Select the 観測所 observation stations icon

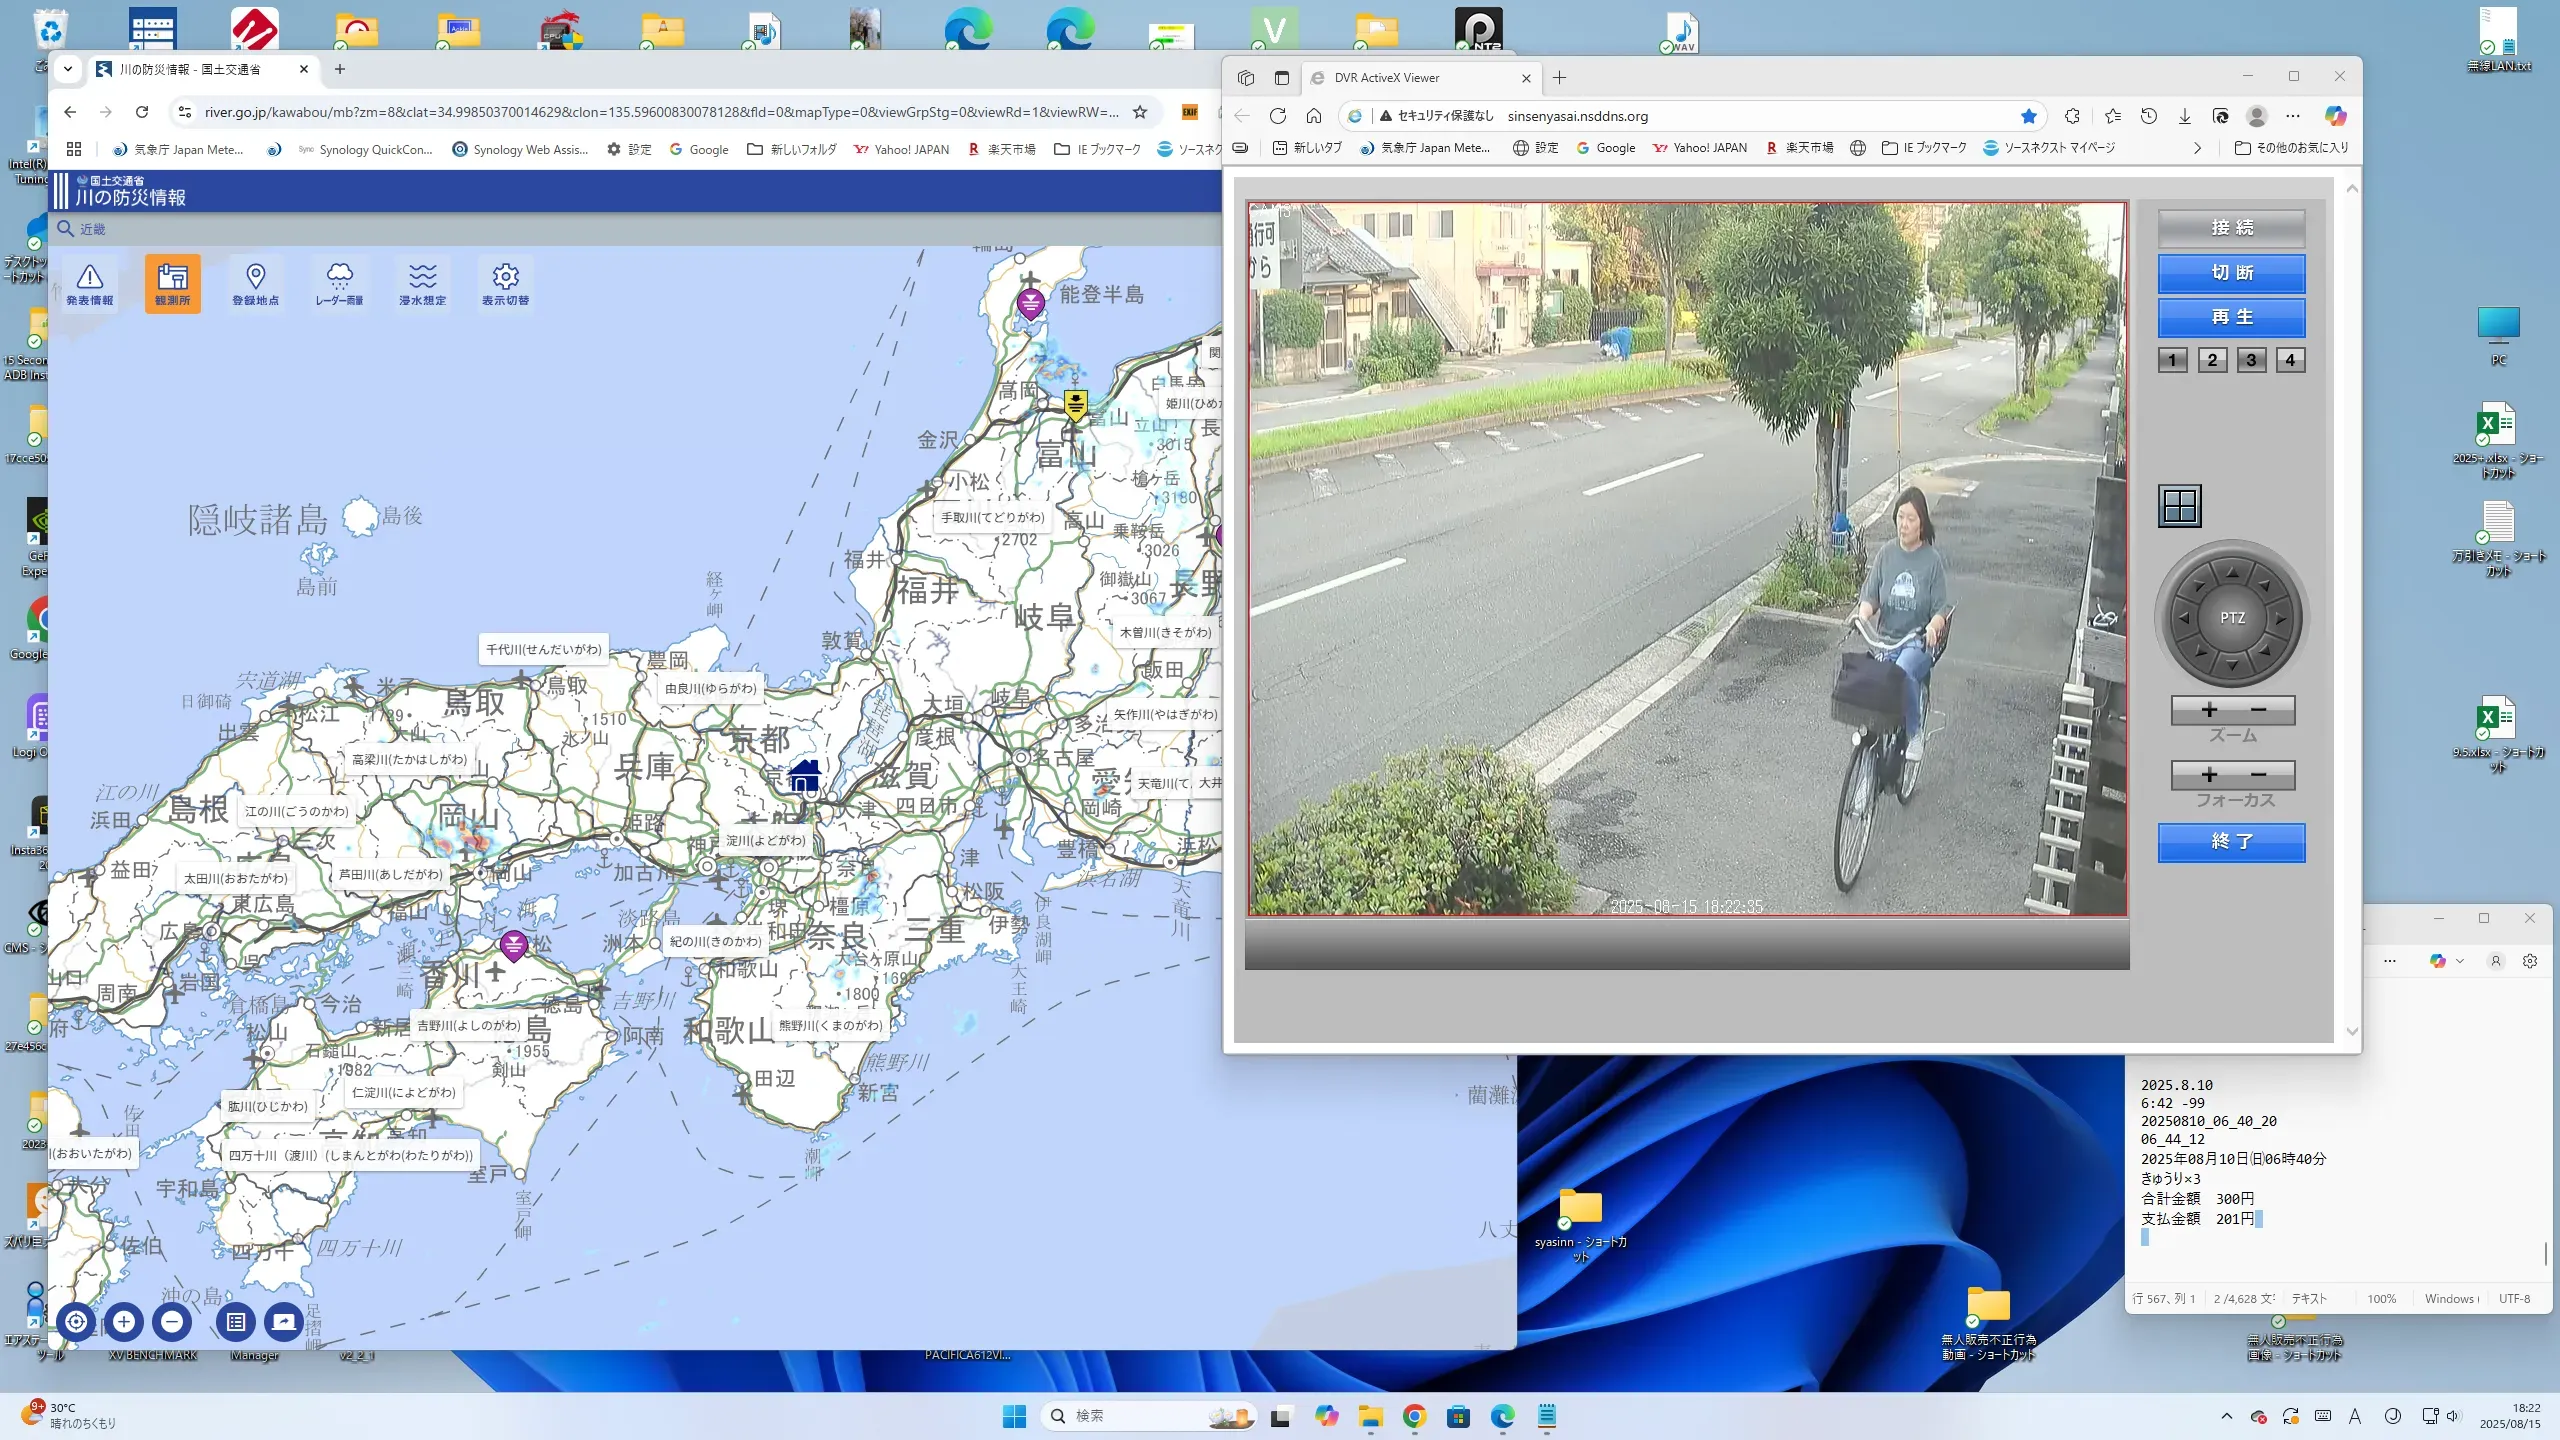click(172, 284)
